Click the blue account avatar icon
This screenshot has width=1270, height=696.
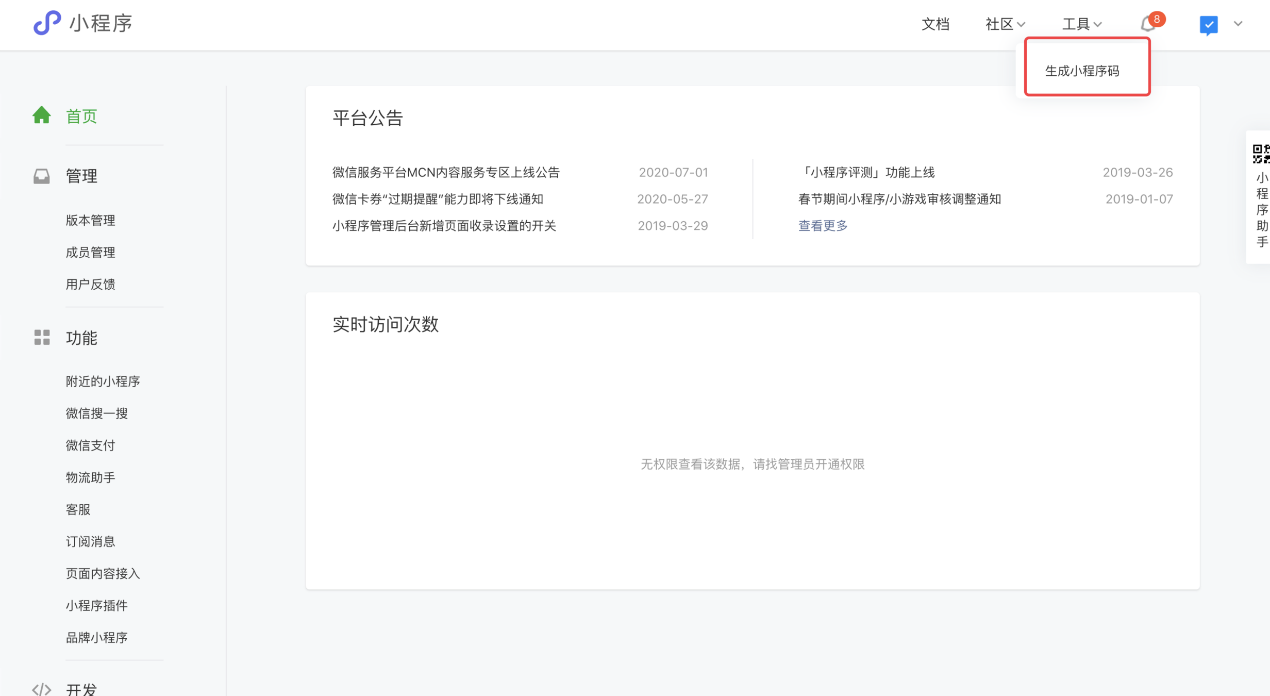[1209, 25]
